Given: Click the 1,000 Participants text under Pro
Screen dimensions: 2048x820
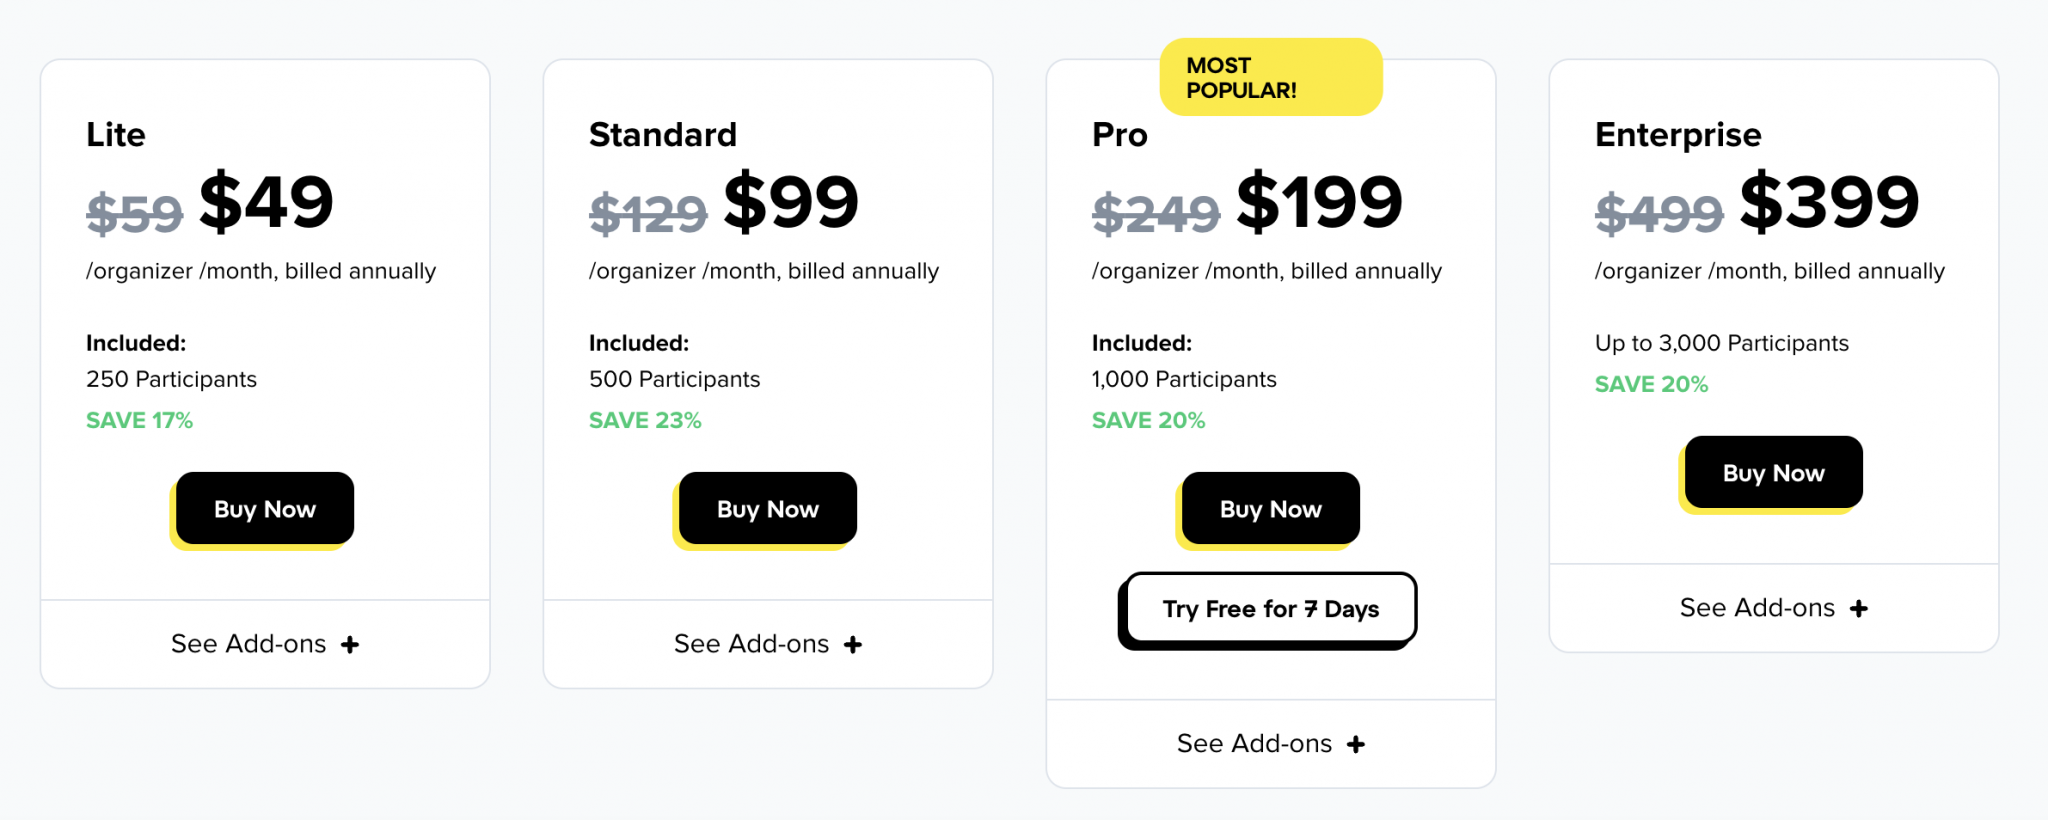Looking at the screenshot, I should [x=1182, y=379].
